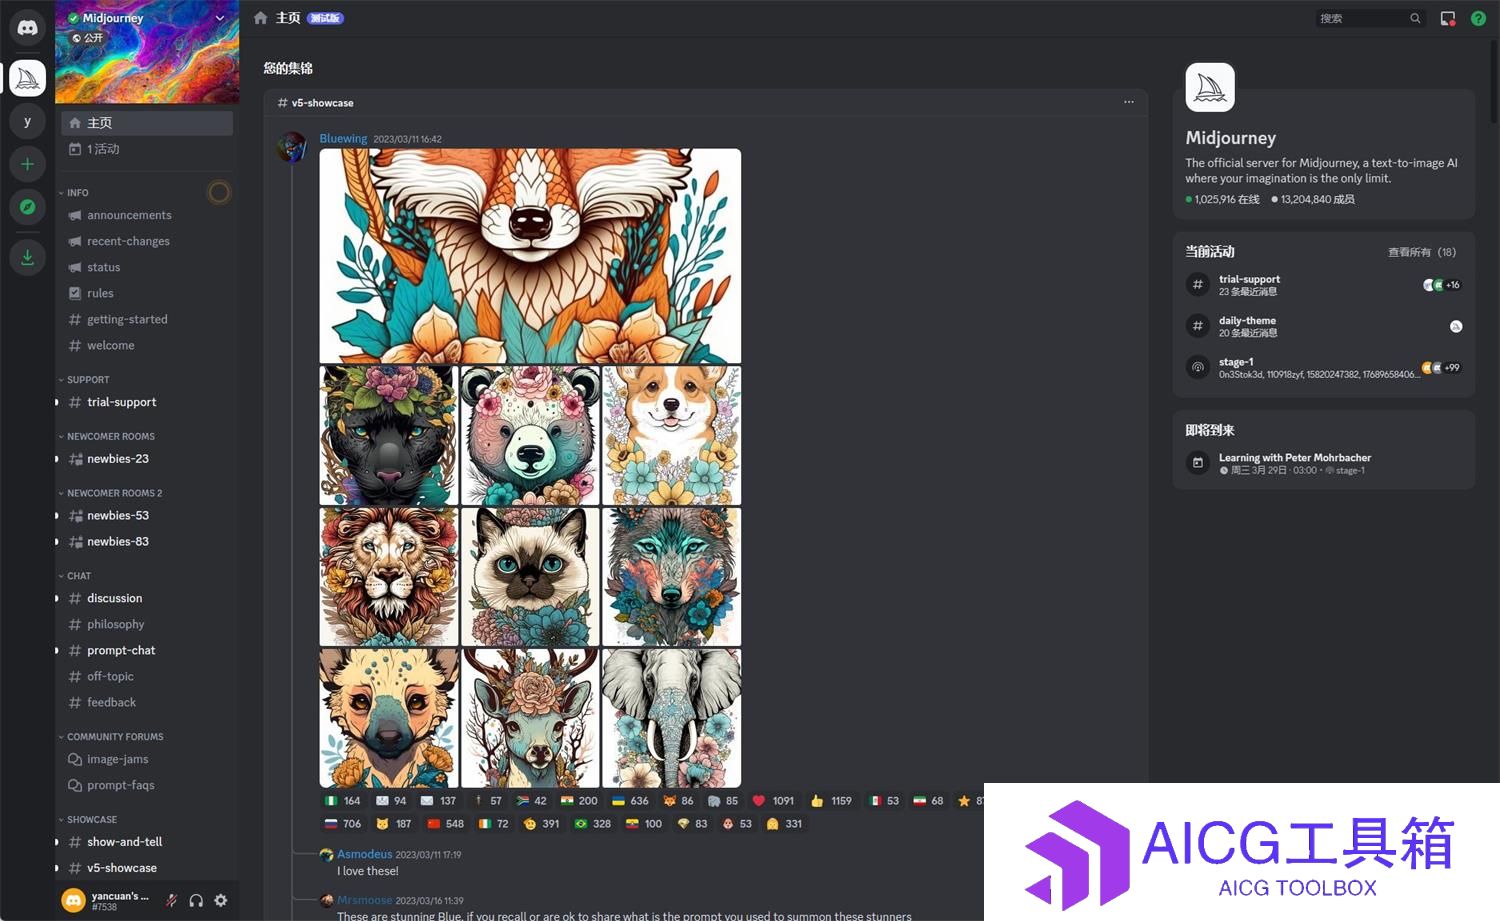
Task: Open trial-support in current activity panel
Action: 1324,285
